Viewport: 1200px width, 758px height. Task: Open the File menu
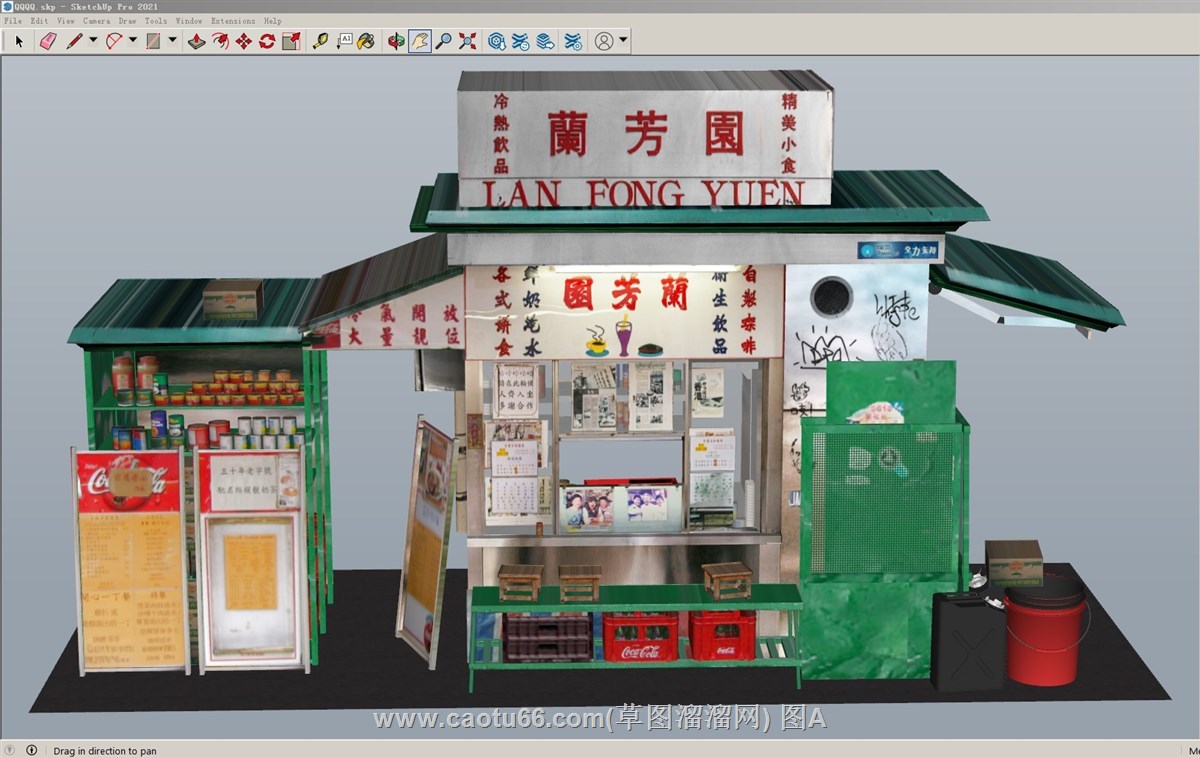point(12,20)
